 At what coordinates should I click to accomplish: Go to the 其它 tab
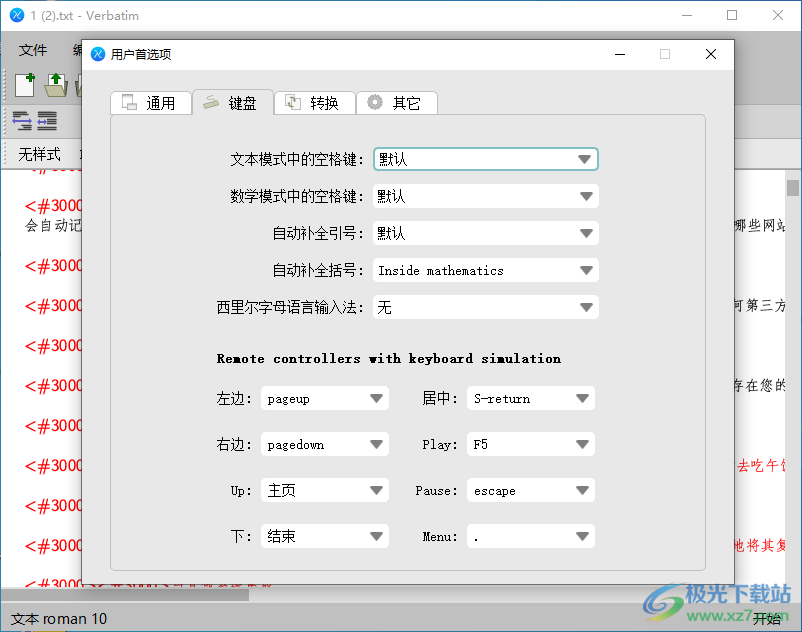pos(396,103)
